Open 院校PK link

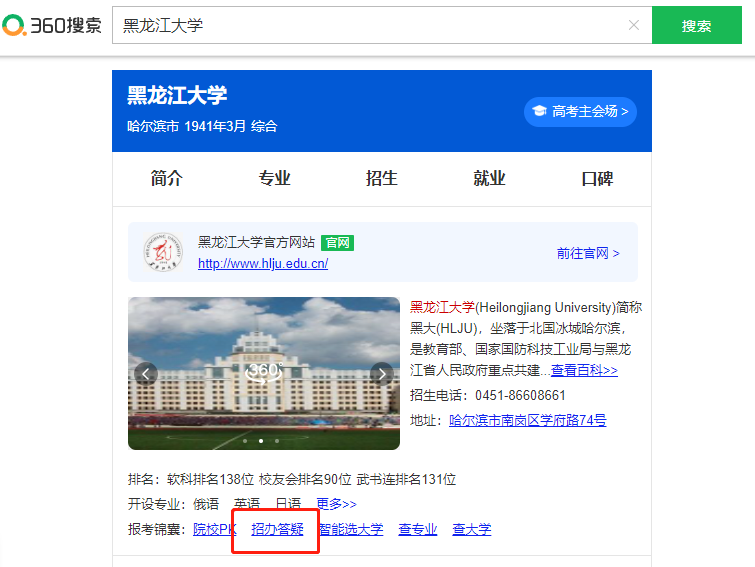click(x=215, y=529)
